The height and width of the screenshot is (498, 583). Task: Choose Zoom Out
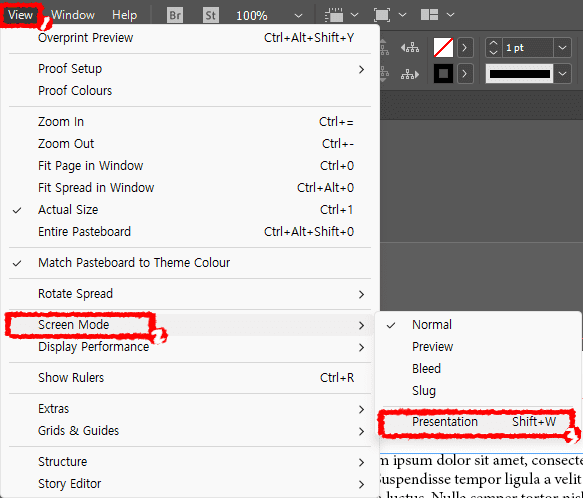(x=190, y=144)
